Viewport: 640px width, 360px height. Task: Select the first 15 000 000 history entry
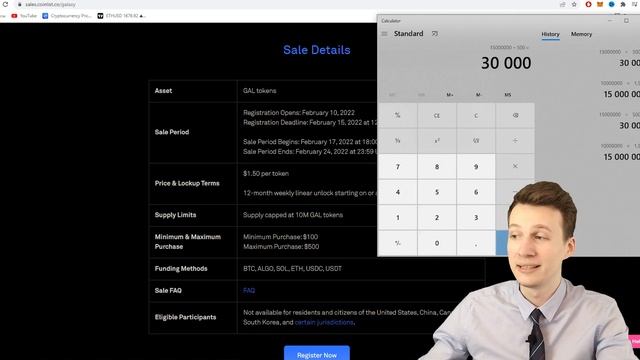[x=620, y=89]
